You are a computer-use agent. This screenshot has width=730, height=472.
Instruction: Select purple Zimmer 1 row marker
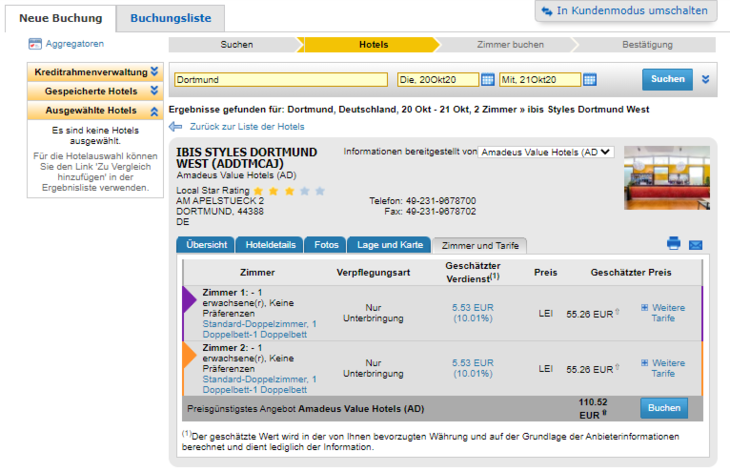click(x=189, y=300)
